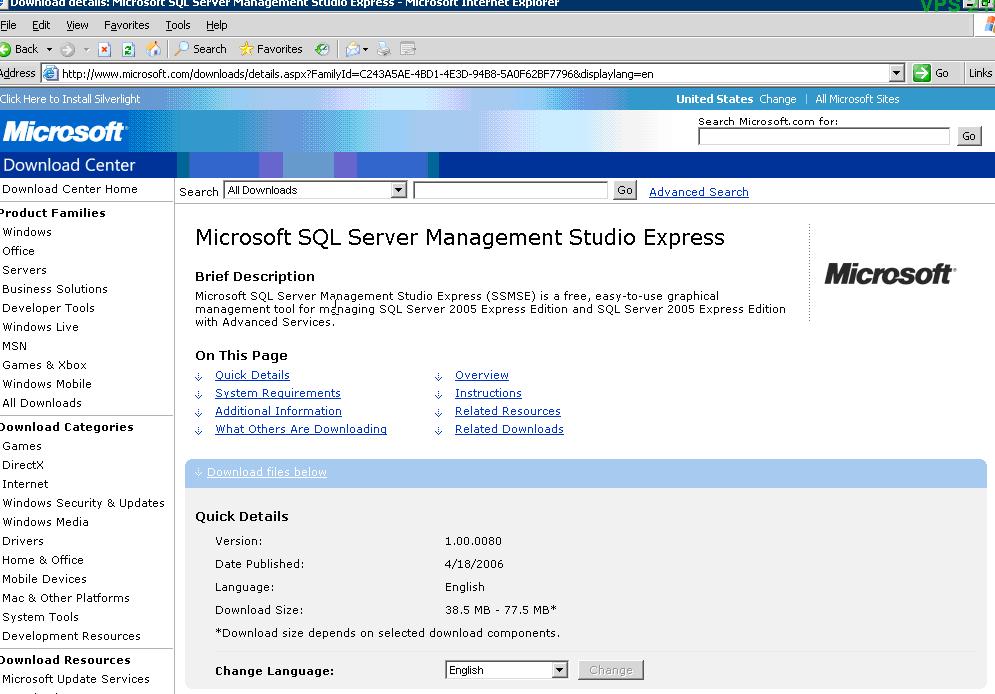Click the Additional Information link
Viewport: 995px width, 694px height.
[x=278, y=411]
